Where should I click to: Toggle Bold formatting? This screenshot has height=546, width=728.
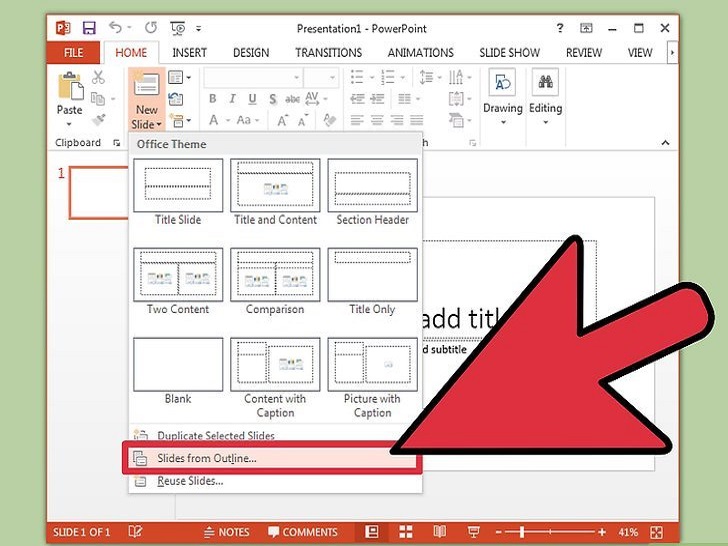pos(212,98)
